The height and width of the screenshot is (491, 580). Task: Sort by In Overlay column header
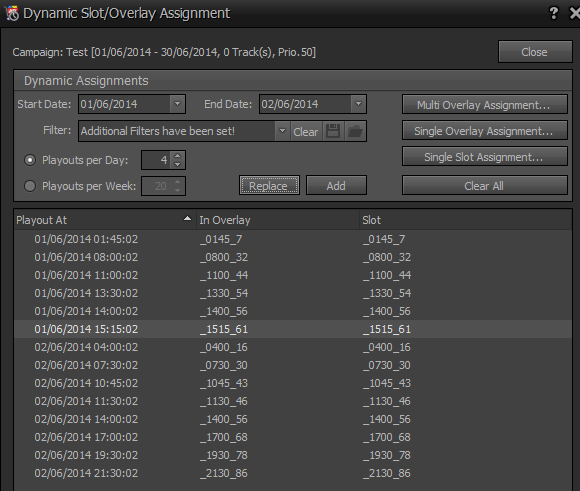click(277, 220)
